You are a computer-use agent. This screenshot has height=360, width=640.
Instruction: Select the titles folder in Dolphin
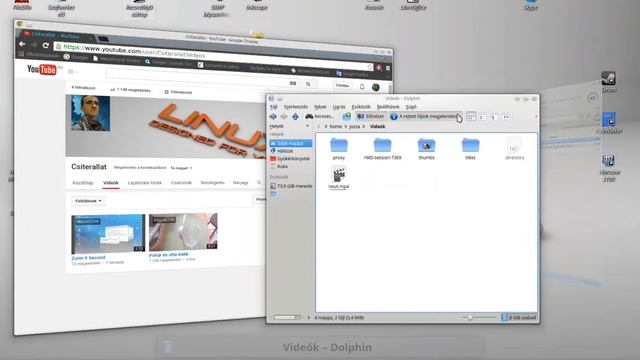(470, 149)
